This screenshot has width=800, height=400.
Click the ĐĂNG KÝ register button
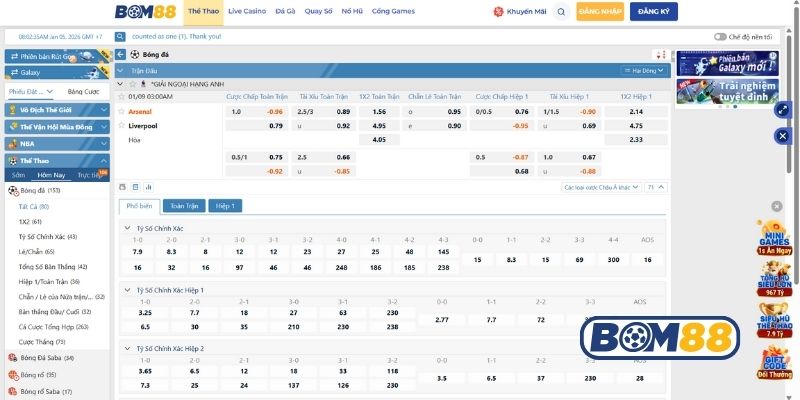click(x=652, y=12)
